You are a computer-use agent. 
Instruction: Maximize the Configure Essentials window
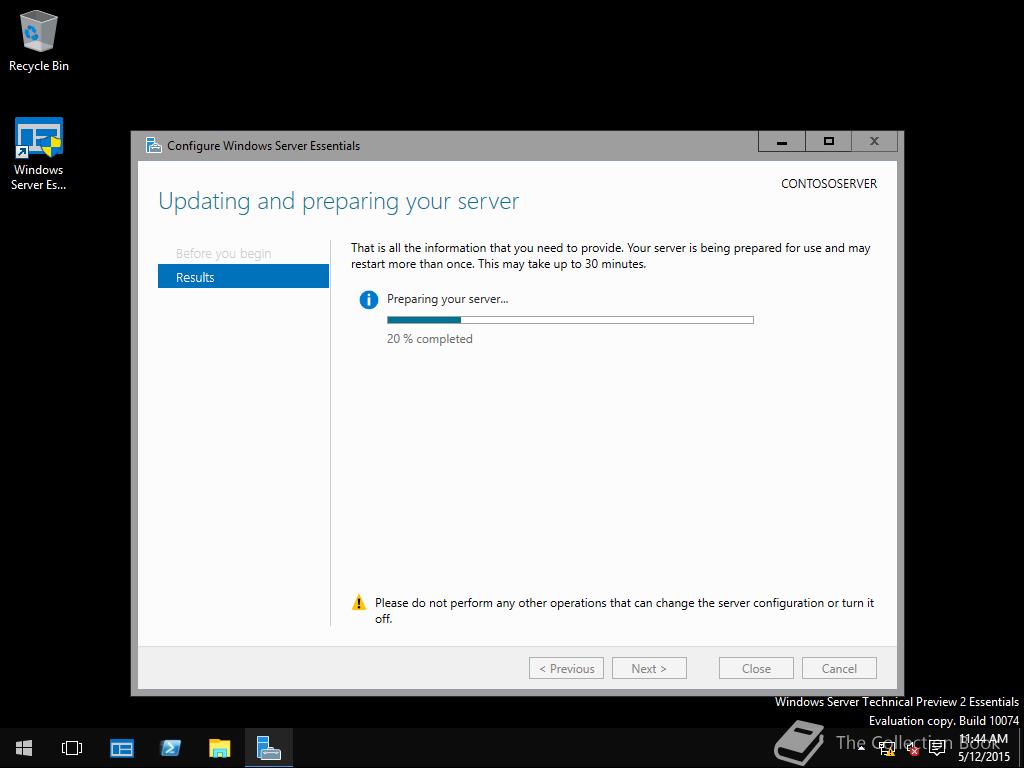coord(829,142)
